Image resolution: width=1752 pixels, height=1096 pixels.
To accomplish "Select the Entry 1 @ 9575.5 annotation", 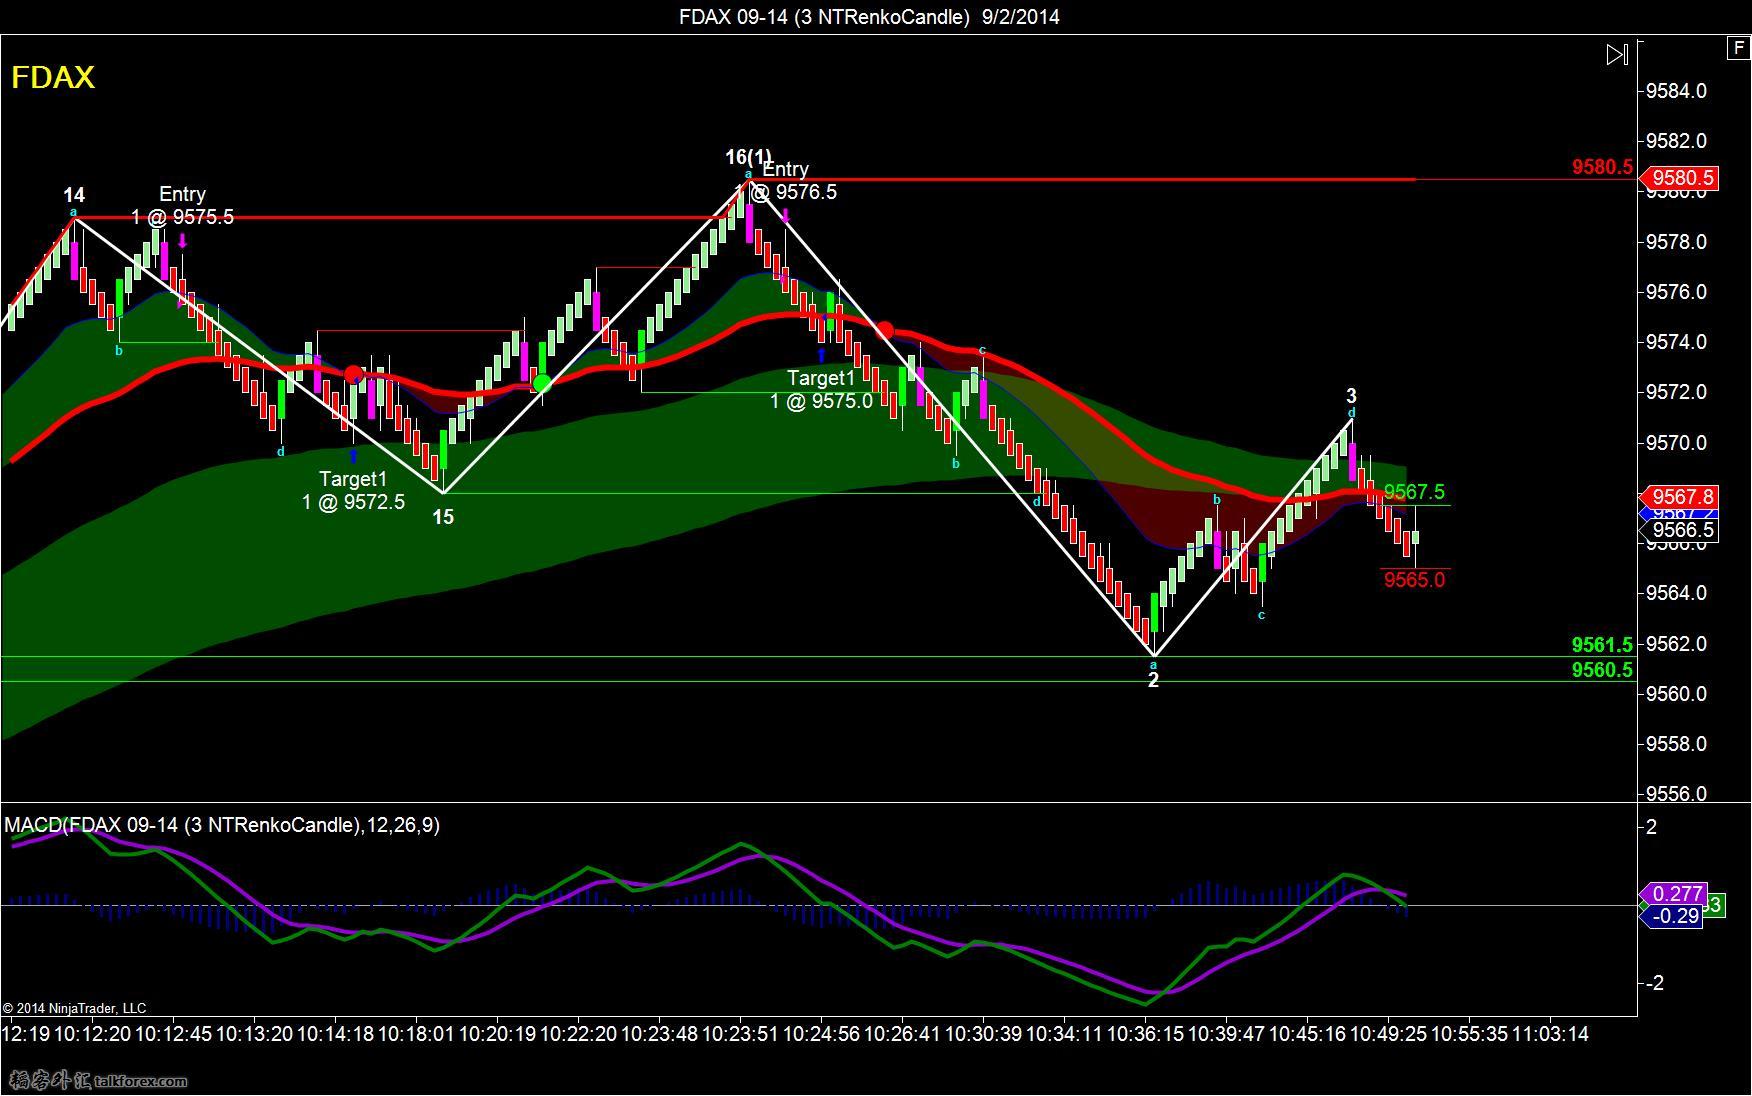I will pos(182,205).
